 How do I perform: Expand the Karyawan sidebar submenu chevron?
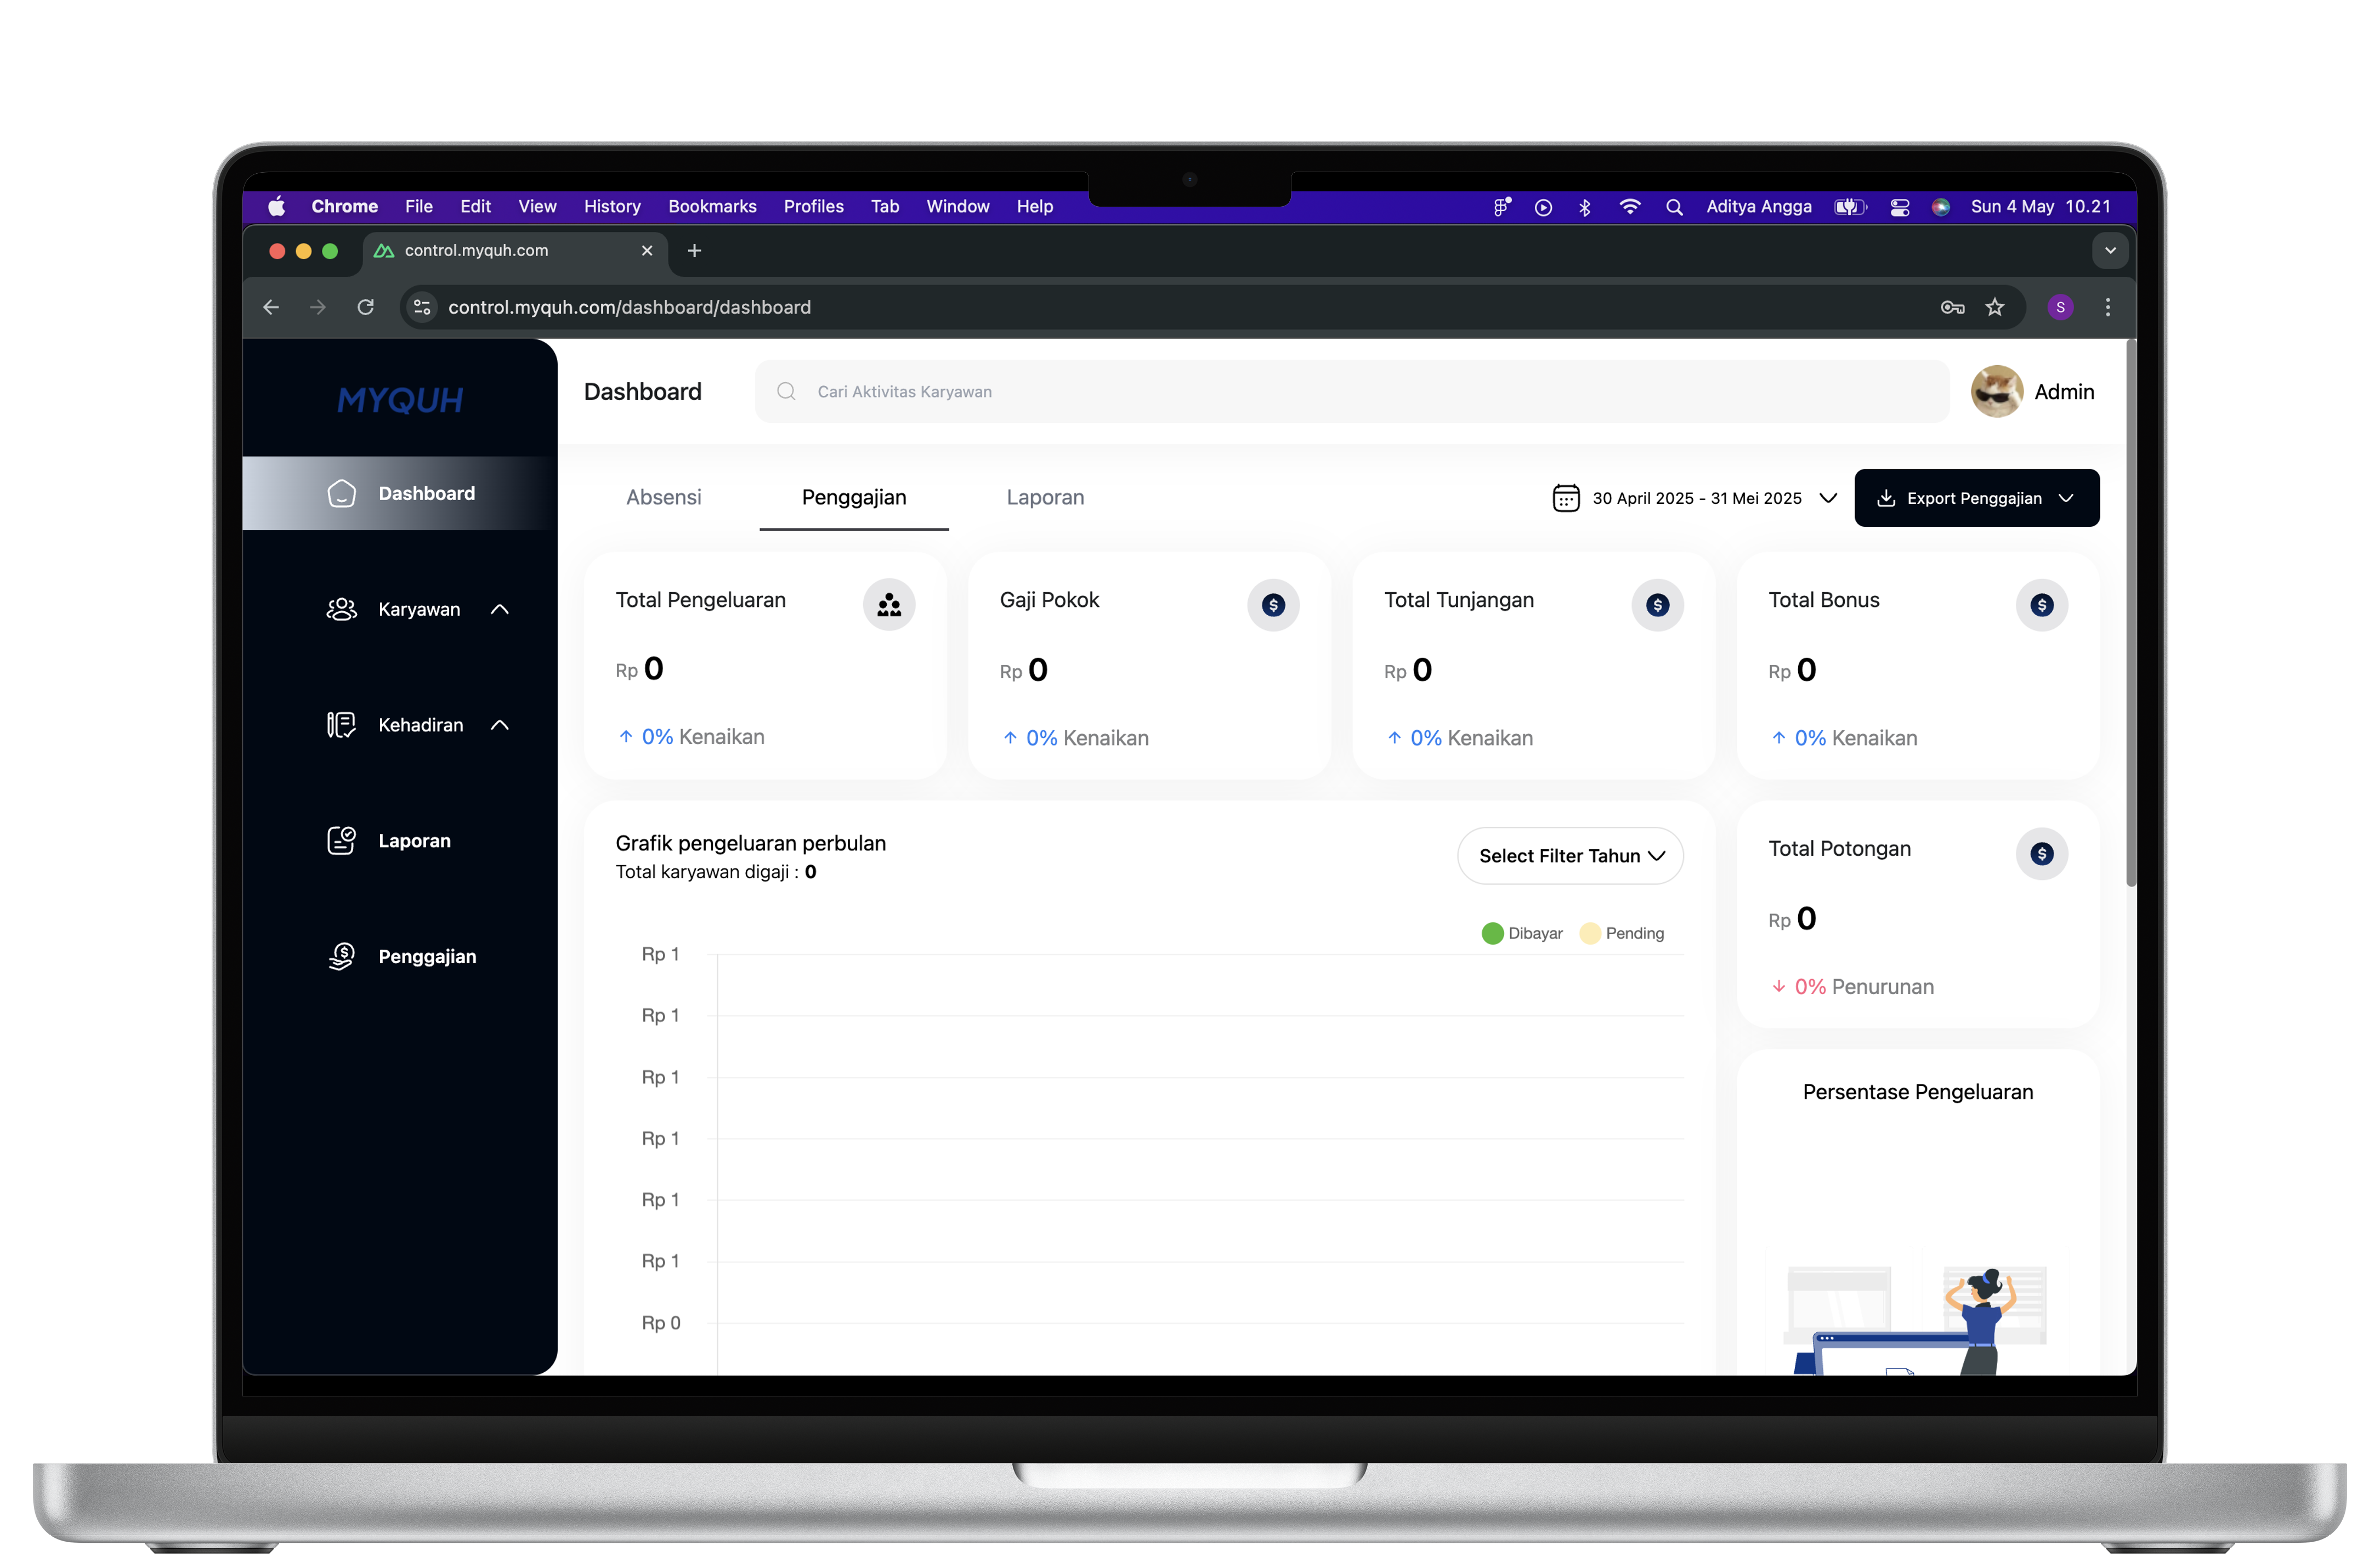500,610
